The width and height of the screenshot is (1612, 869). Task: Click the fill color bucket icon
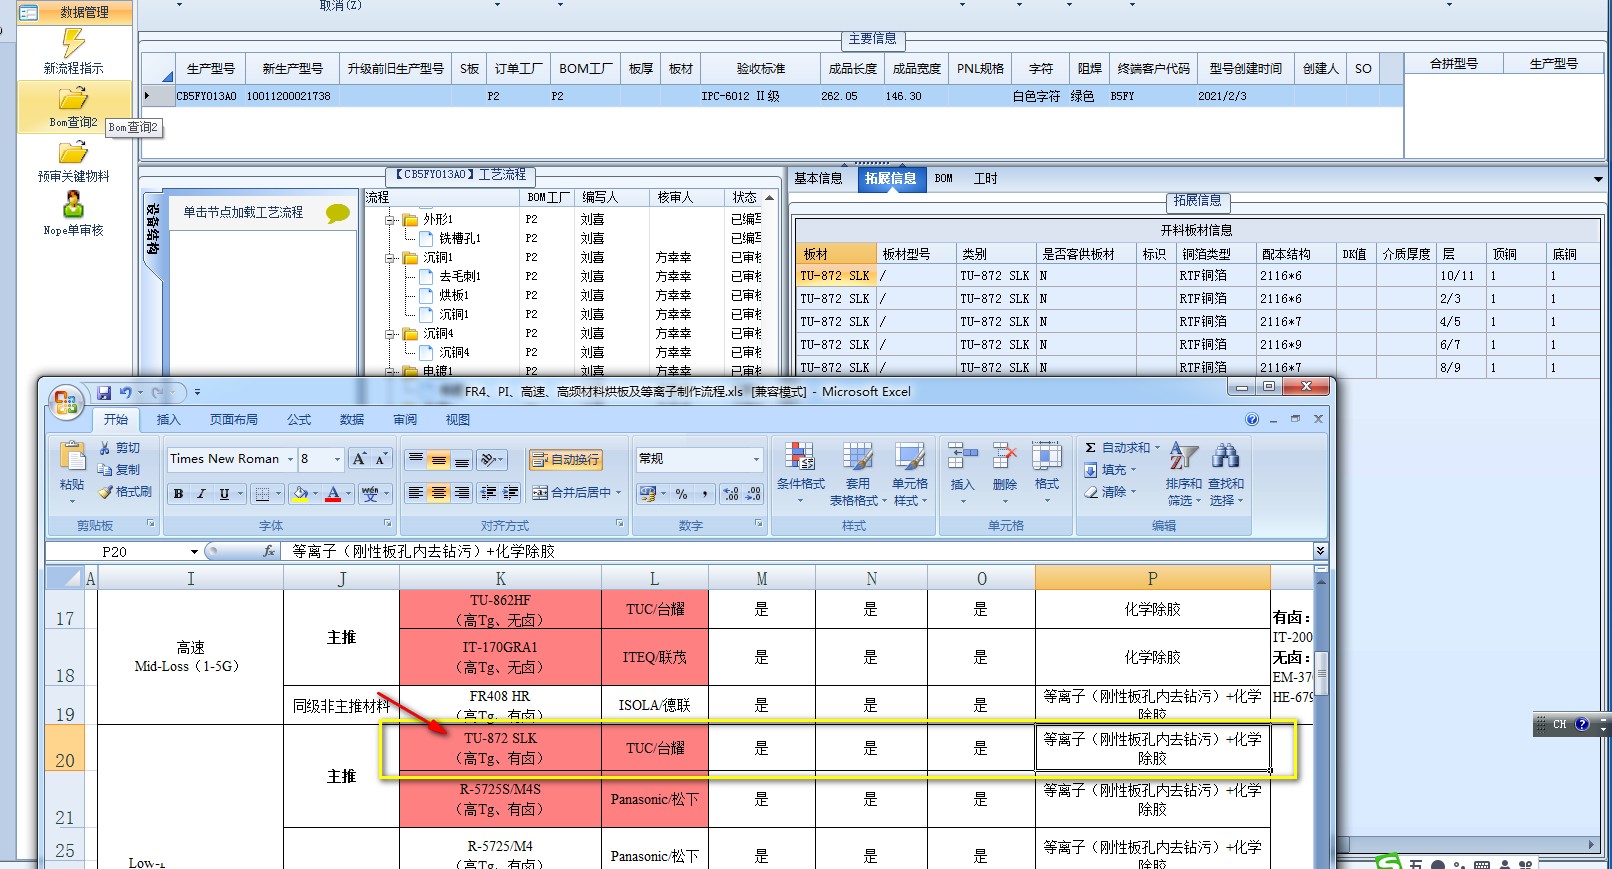[x=299, y=493]
